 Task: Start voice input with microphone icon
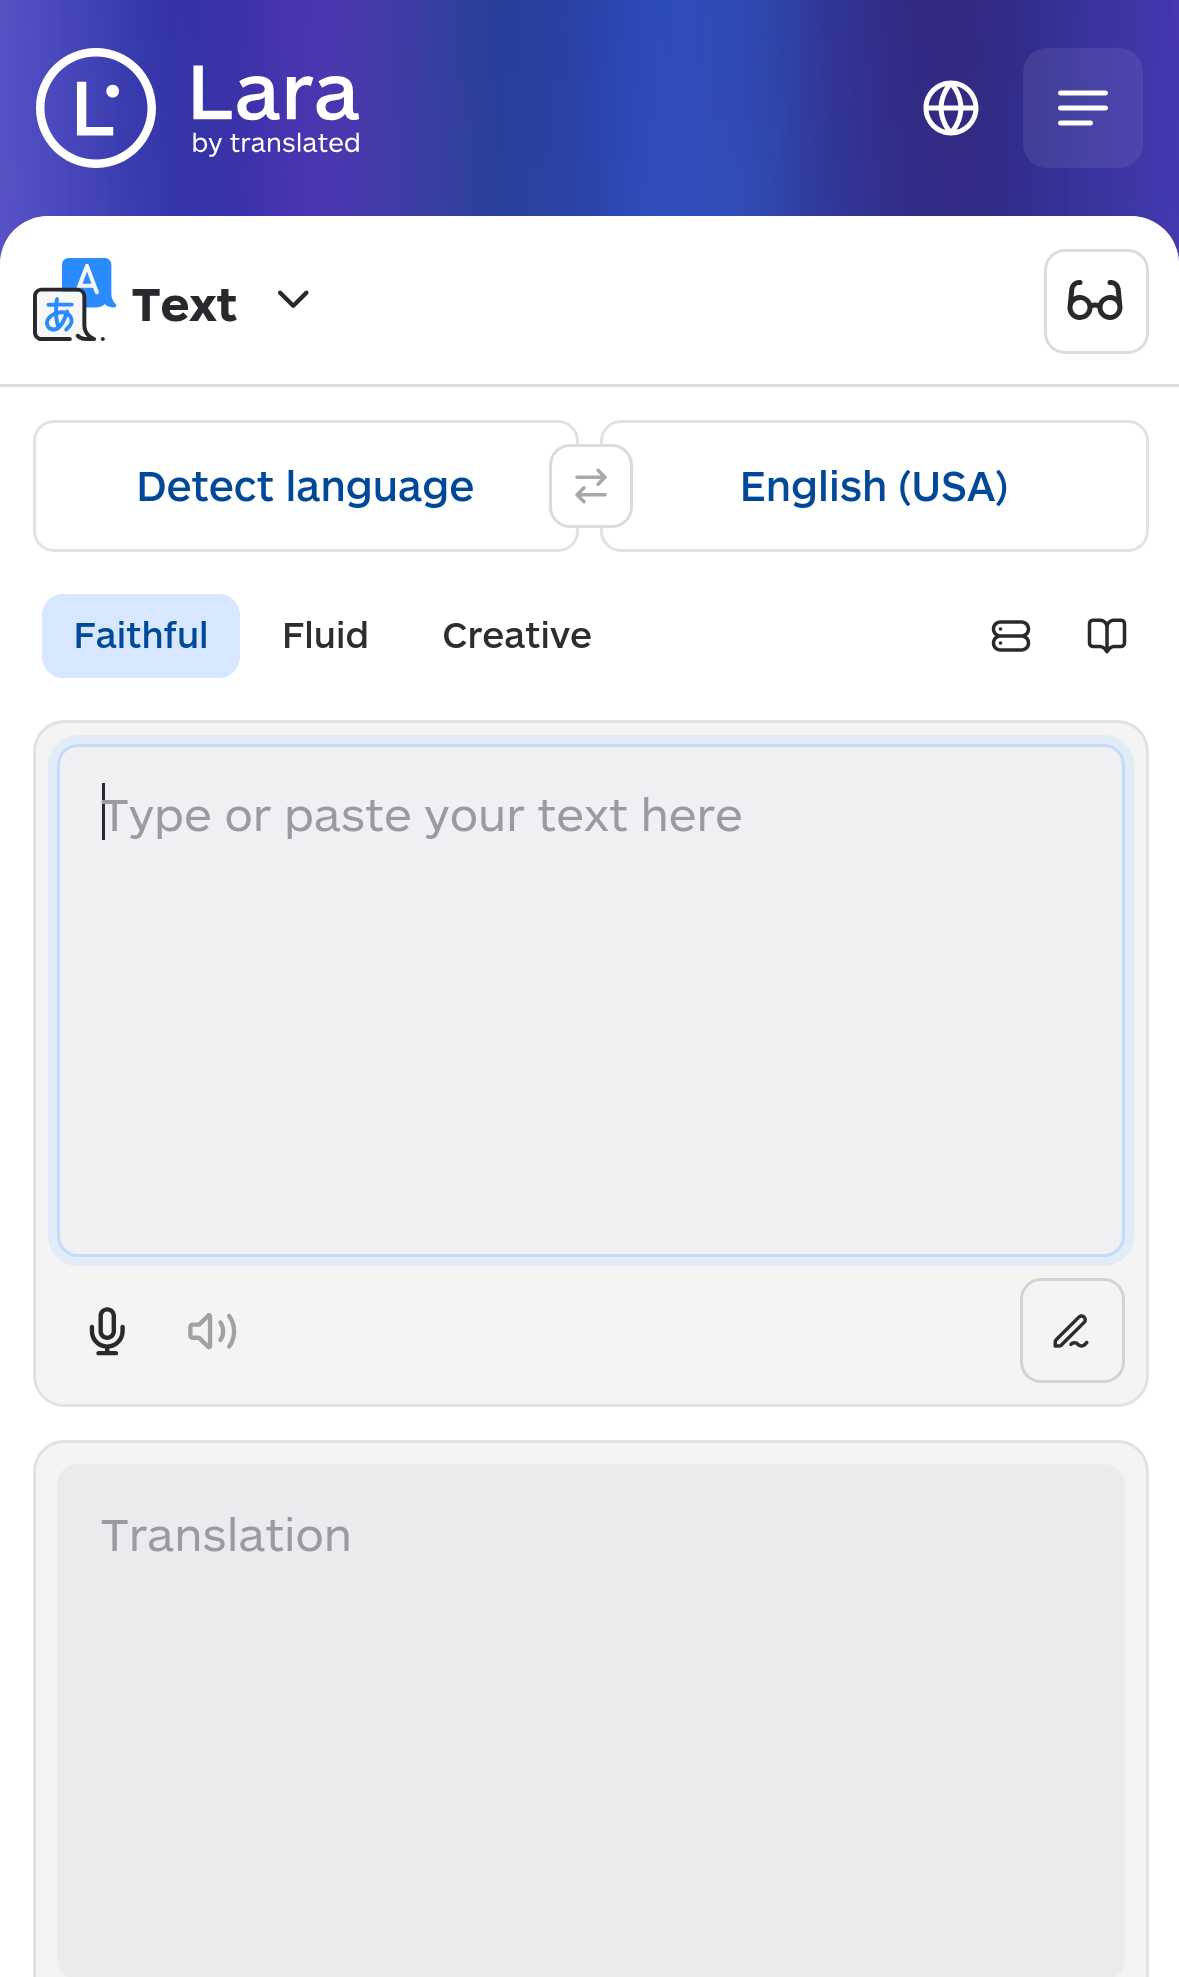(107, 1331)
